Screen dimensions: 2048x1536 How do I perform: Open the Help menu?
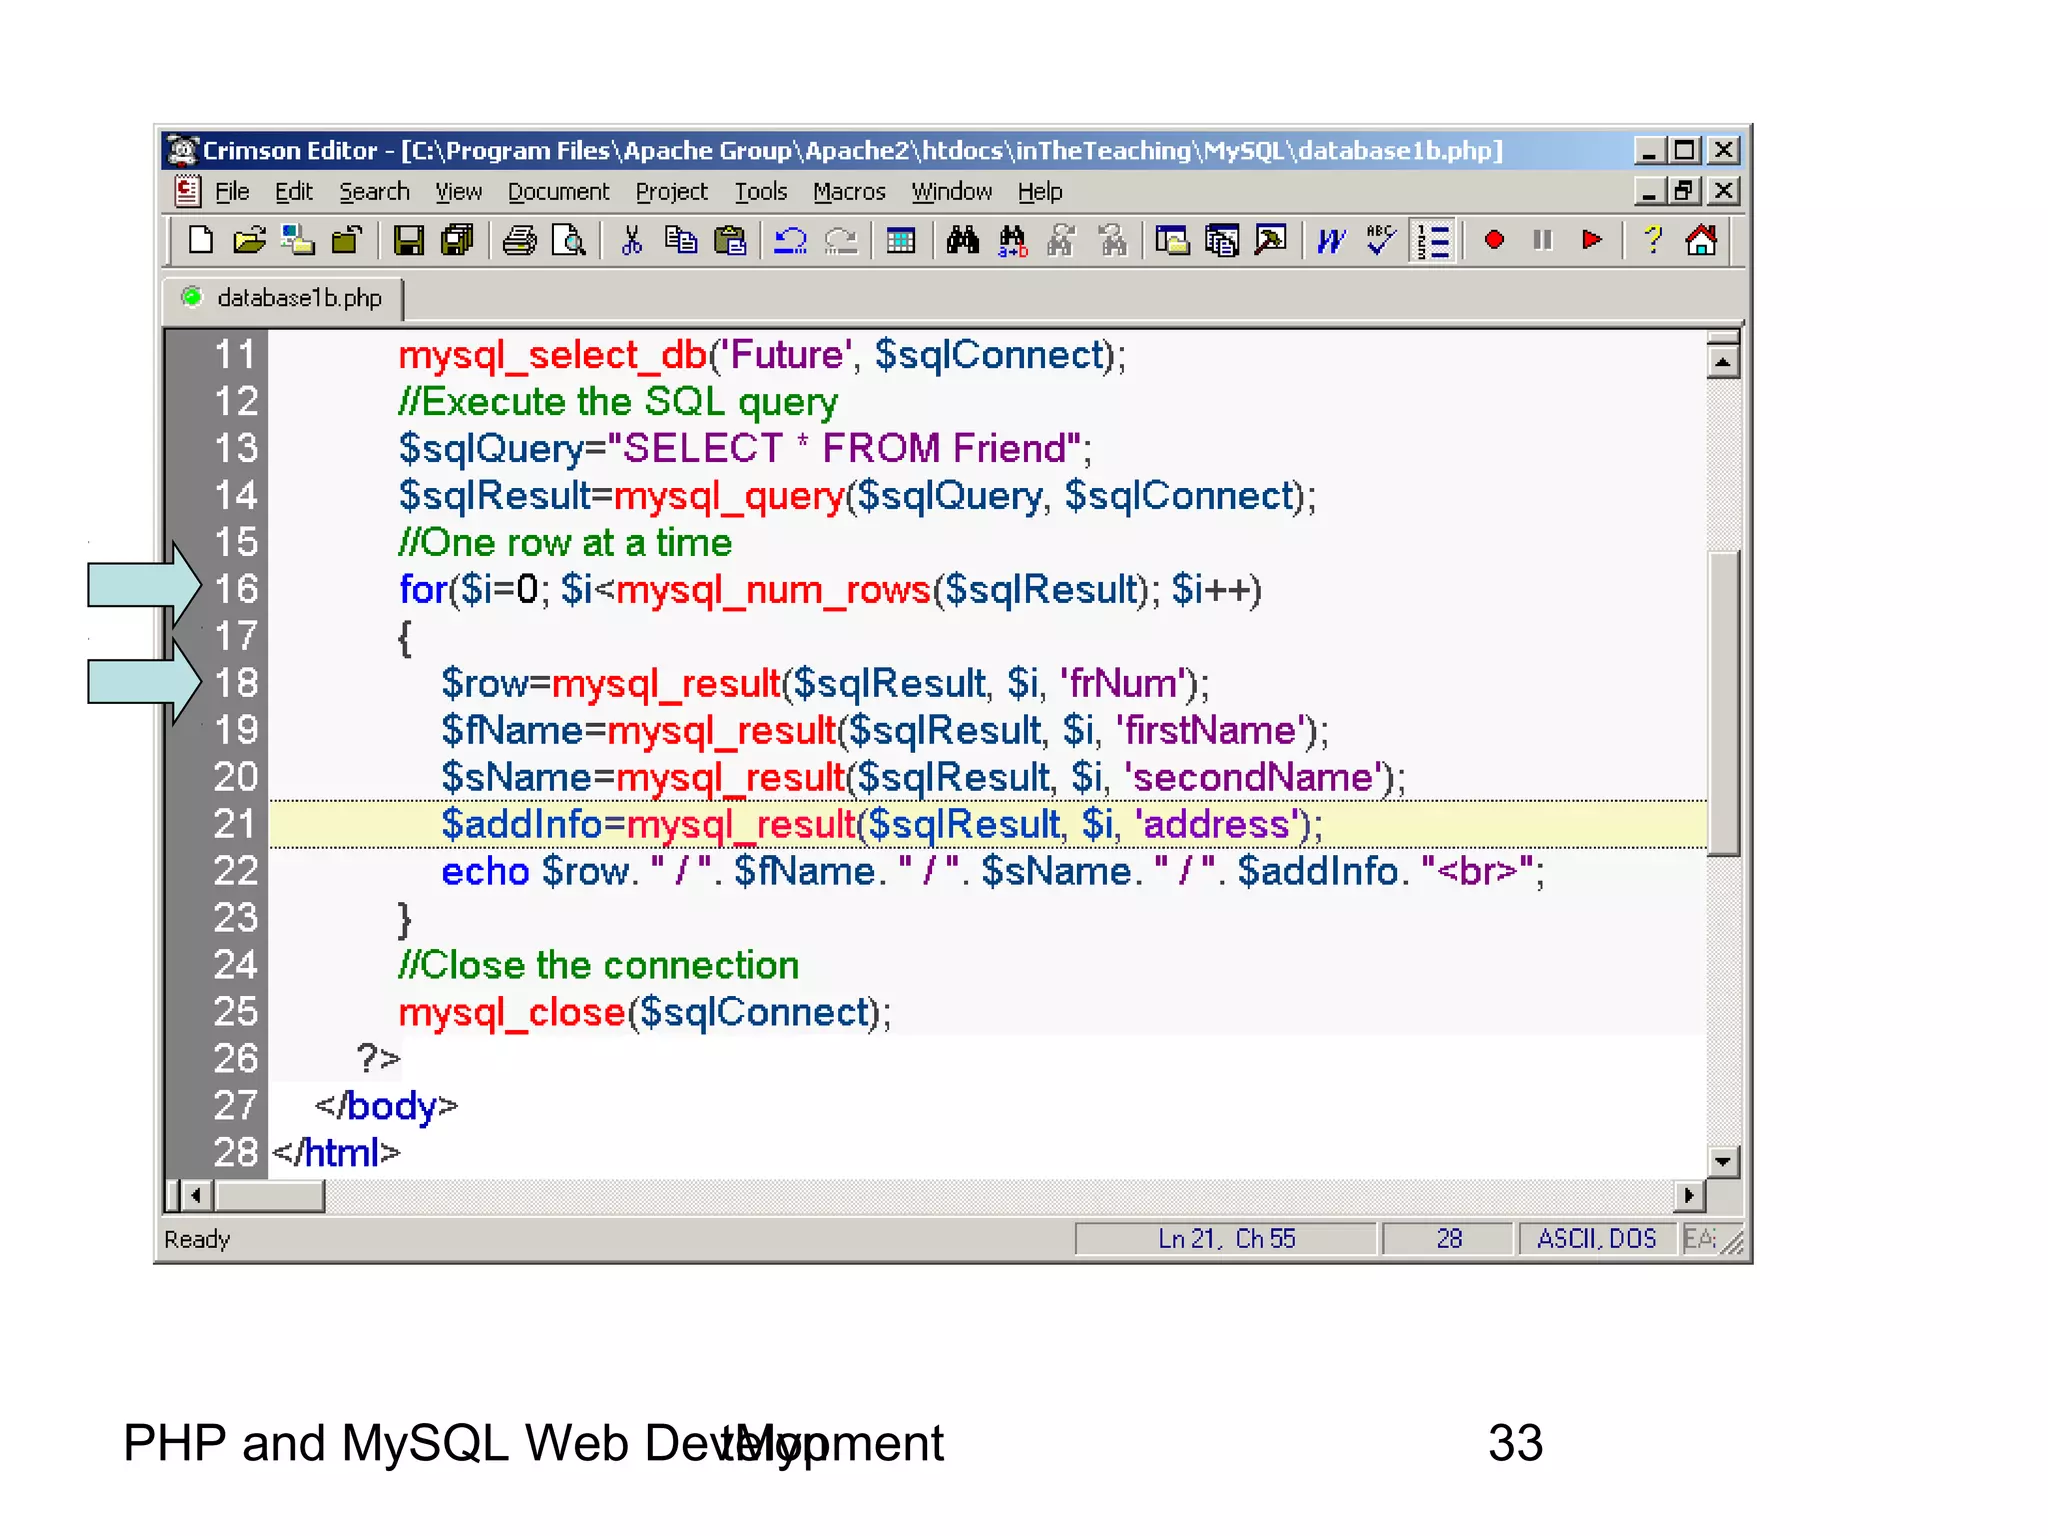tap(1040, 191)
